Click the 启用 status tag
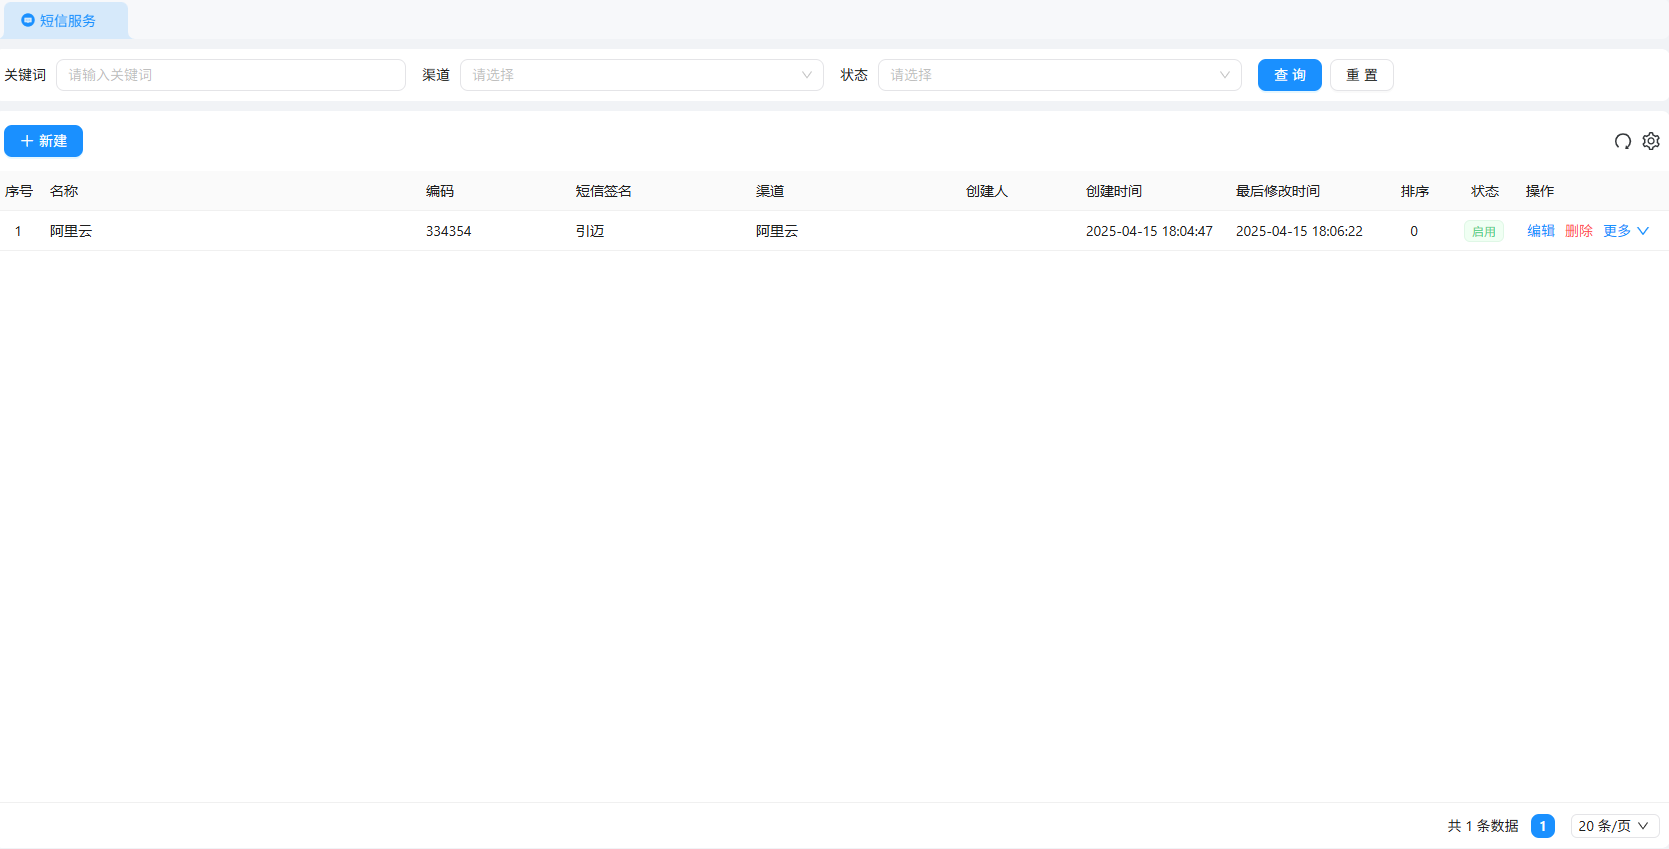 pyautogui.click(x=1483, y=231)
